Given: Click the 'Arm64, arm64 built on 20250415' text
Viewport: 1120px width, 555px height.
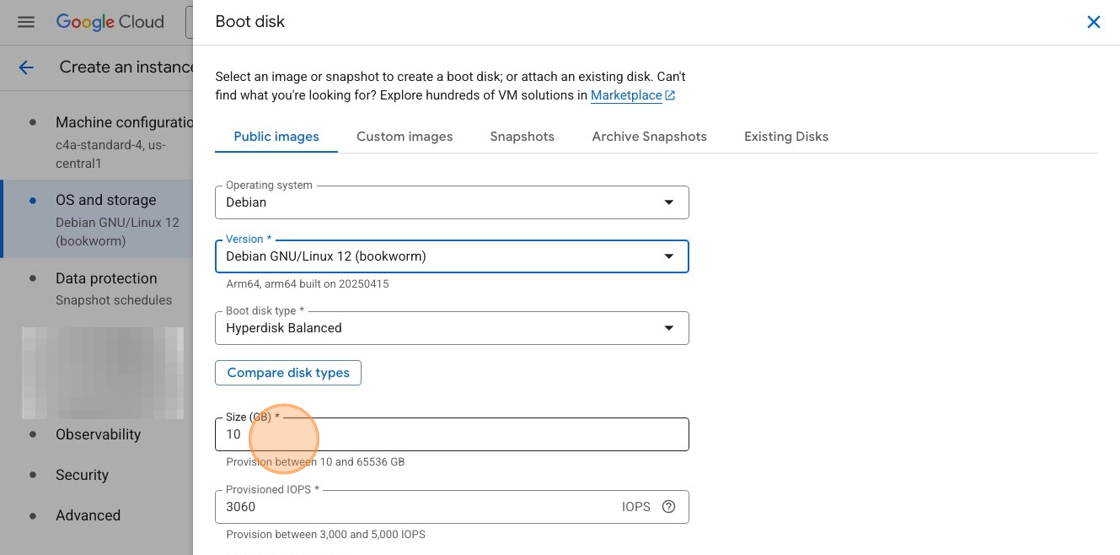Looking at the screenshot, I should (x=307, y=284).
